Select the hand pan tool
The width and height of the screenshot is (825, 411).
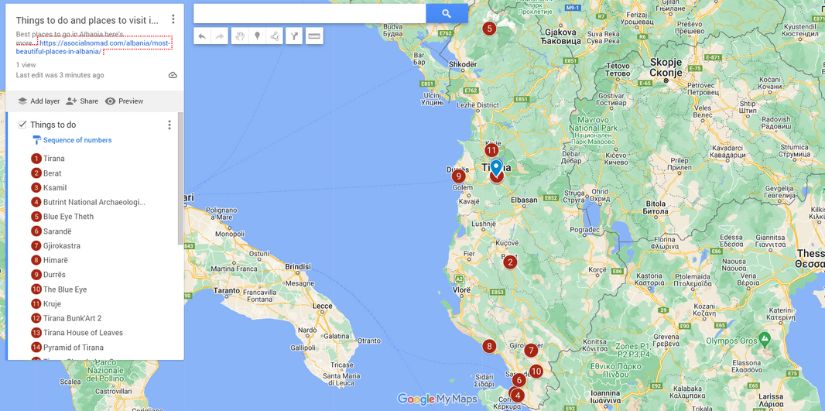point(239,36)
